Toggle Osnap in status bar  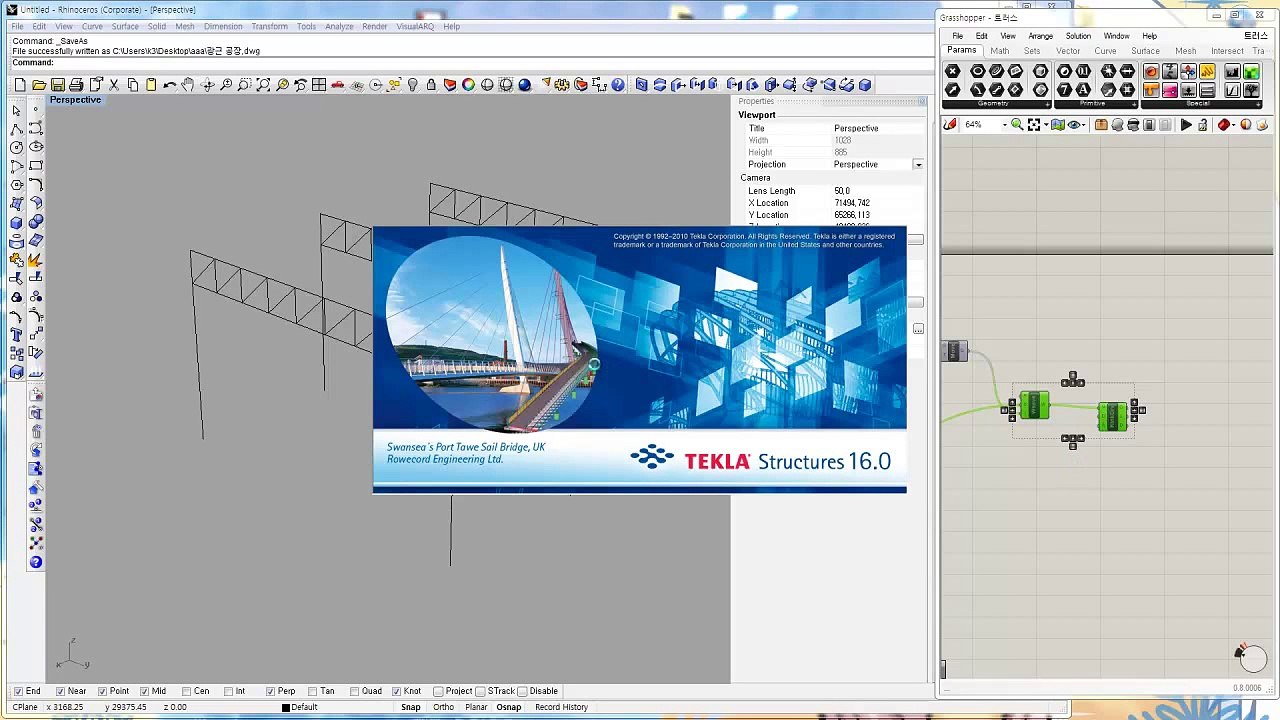tap(509, 707)
